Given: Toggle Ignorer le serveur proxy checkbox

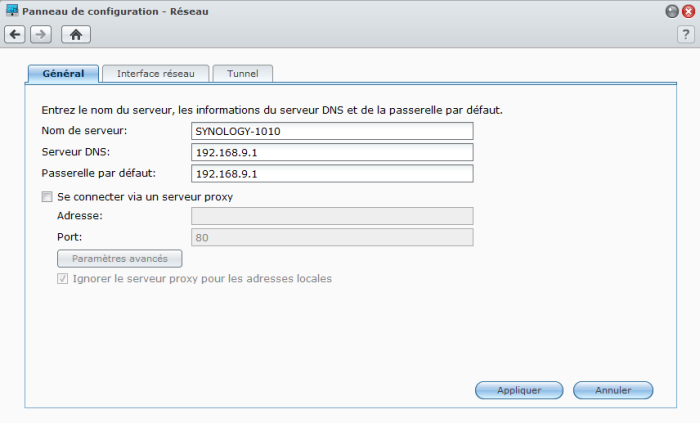Looking at the screenshot, I should tap(63, 278).
